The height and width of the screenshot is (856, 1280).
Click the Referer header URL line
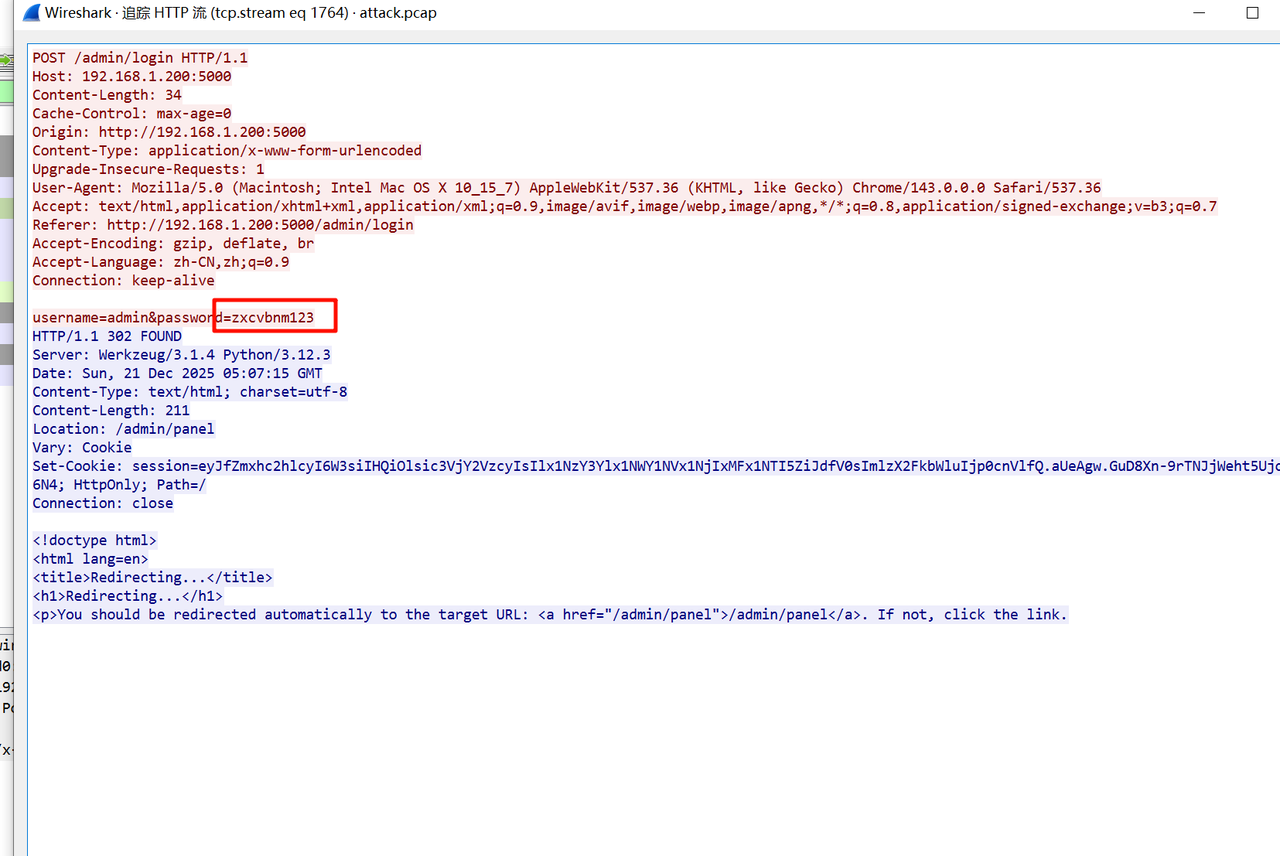point(222,225)
